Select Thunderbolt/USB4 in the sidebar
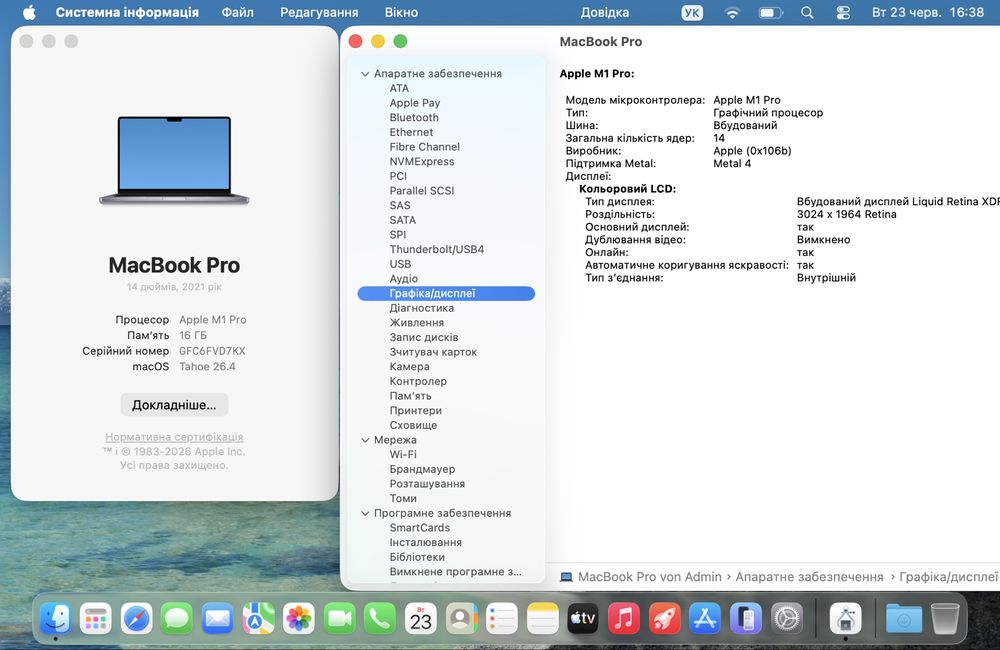1000x650 pixels. [436, 249]
